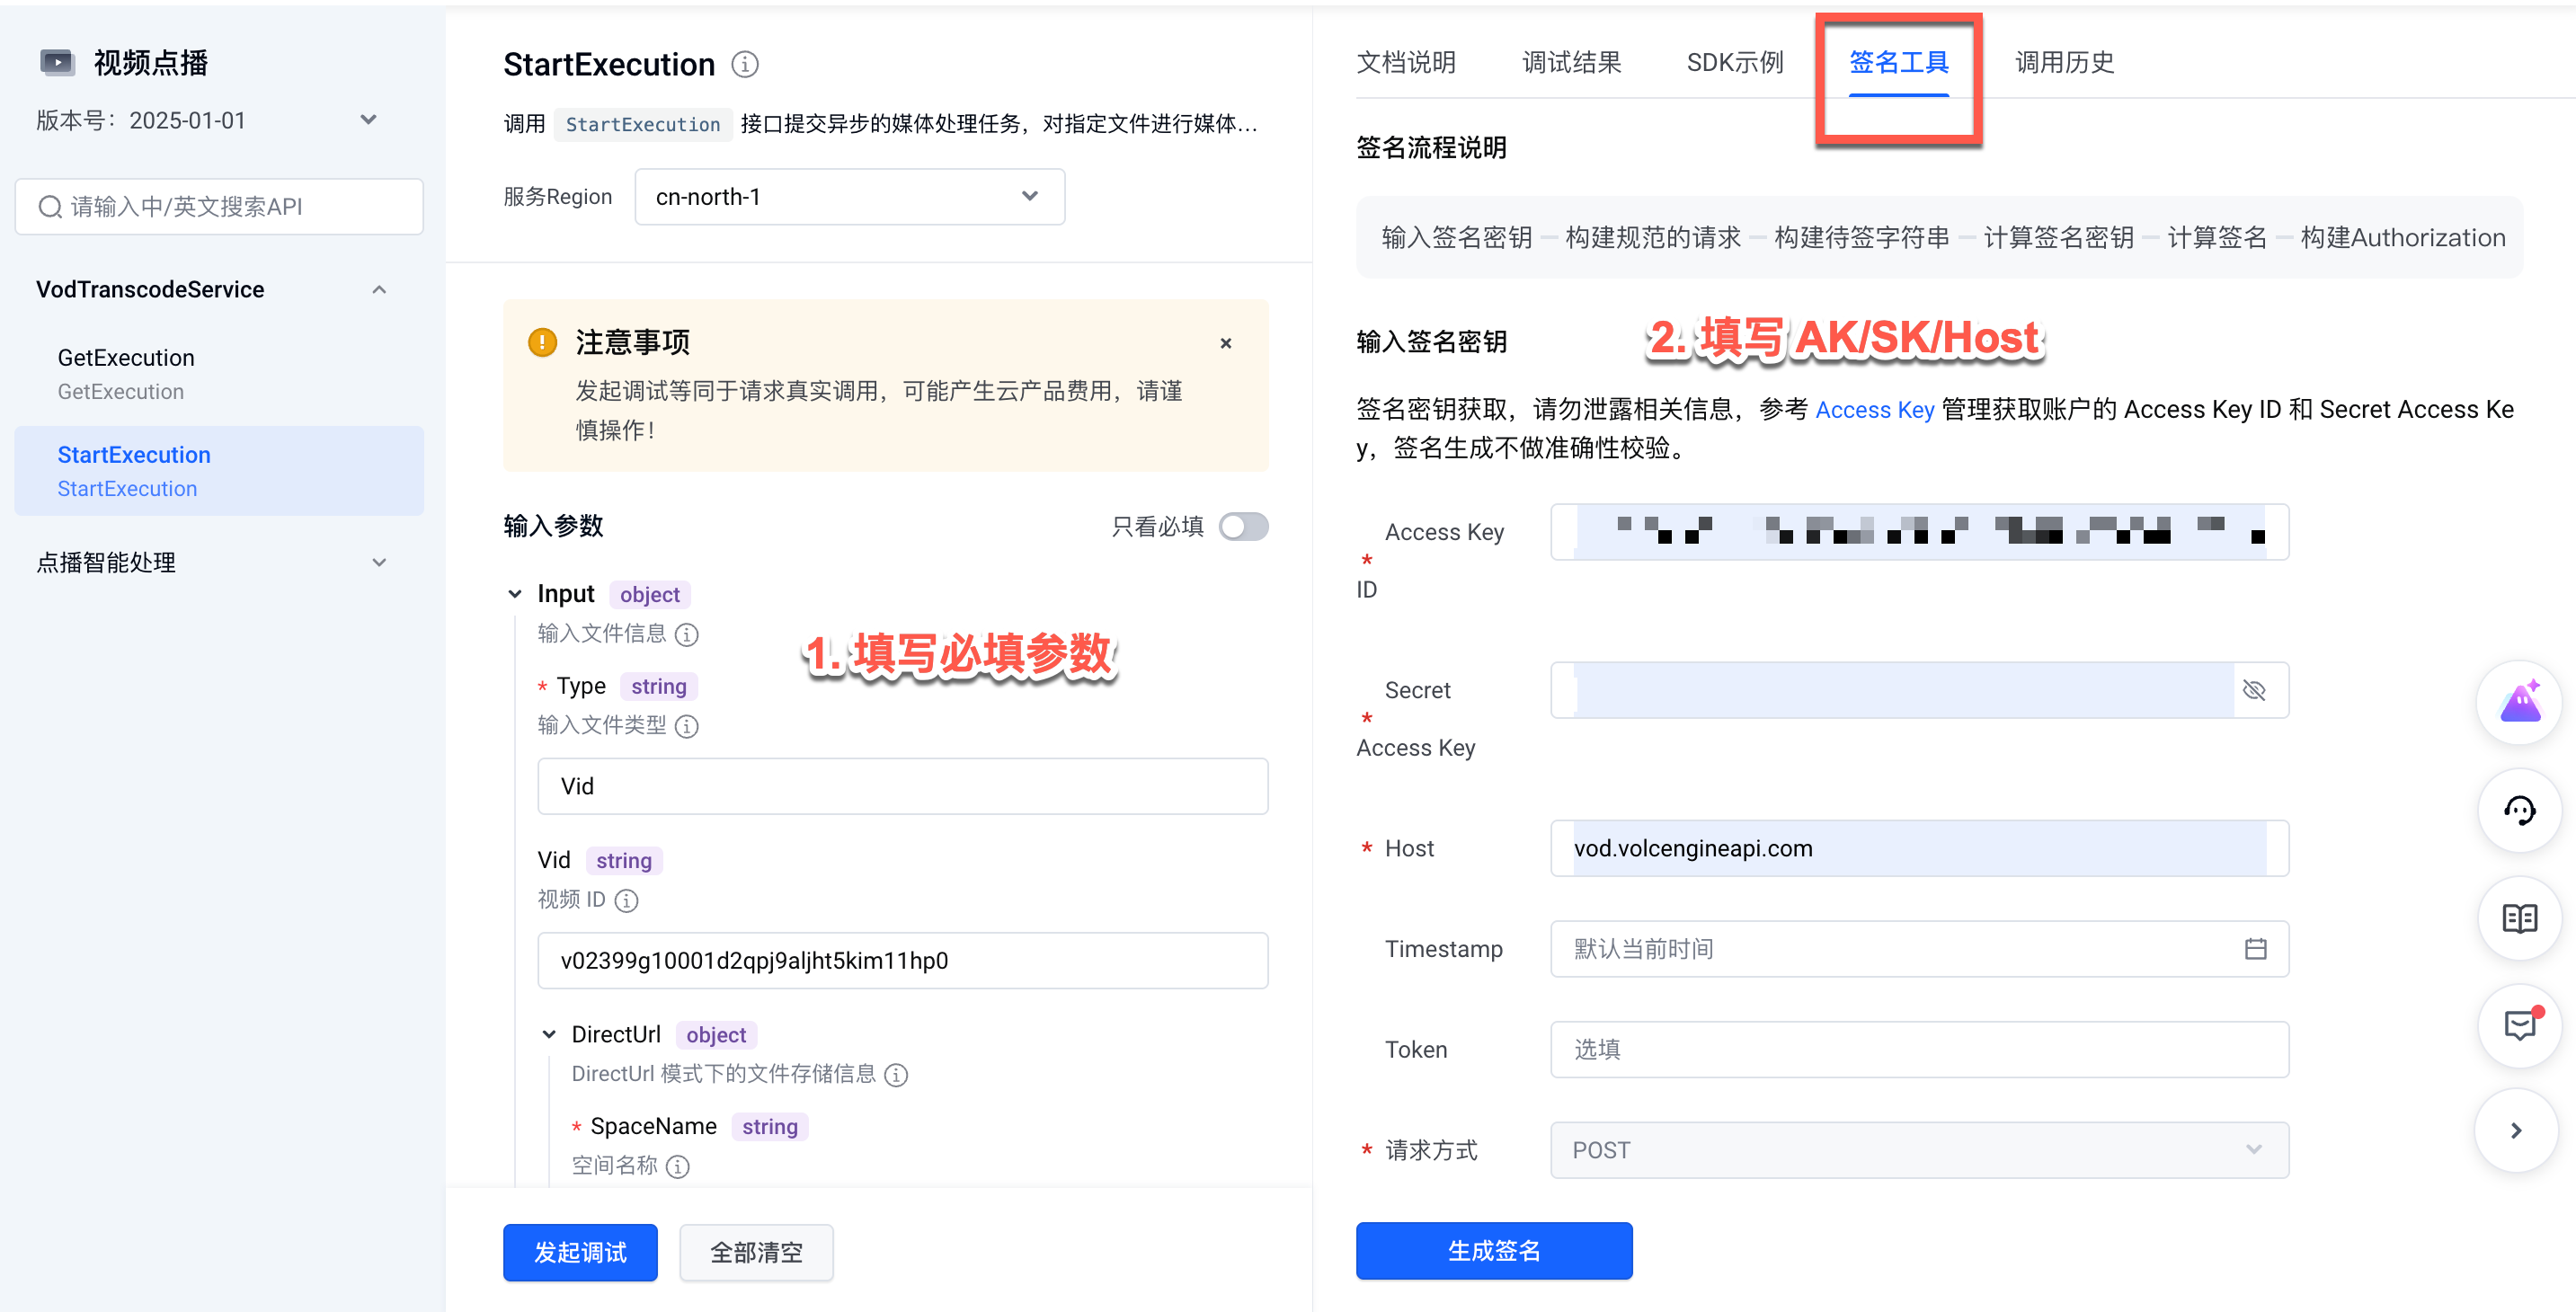The width and height of the screenshot is (2576, 1312).
Task: Click the info icon beside 视频 ID
Action: click(627, 901)
